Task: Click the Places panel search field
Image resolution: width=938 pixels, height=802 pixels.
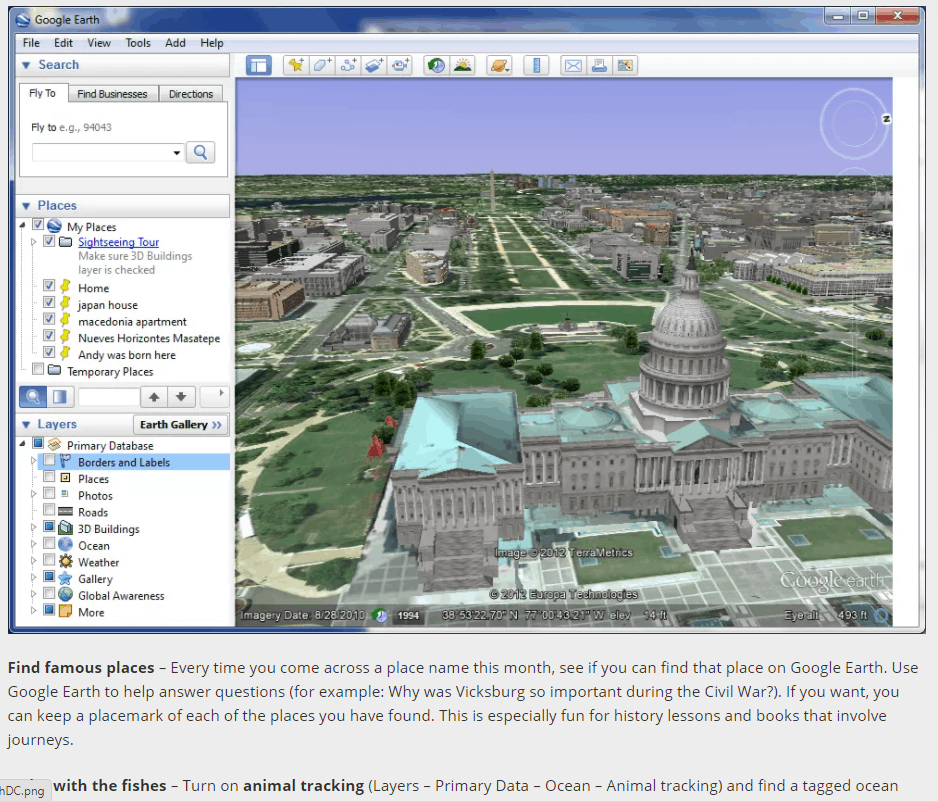Action: pyautogui.click(x=109, y=397)
